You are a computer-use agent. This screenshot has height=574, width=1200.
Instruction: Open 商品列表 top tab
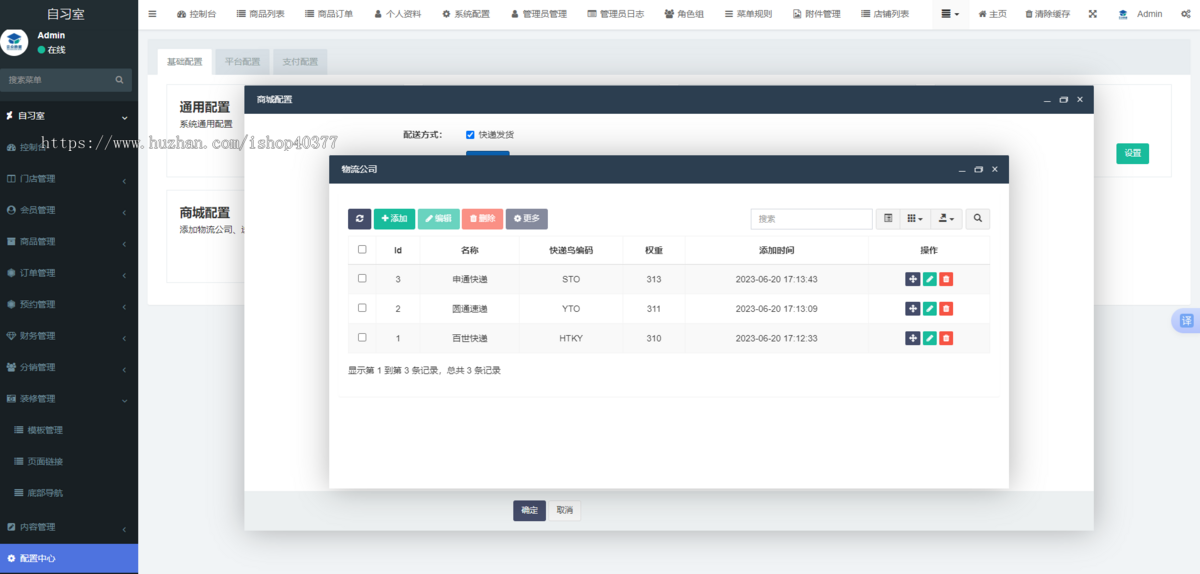[260, 14]
